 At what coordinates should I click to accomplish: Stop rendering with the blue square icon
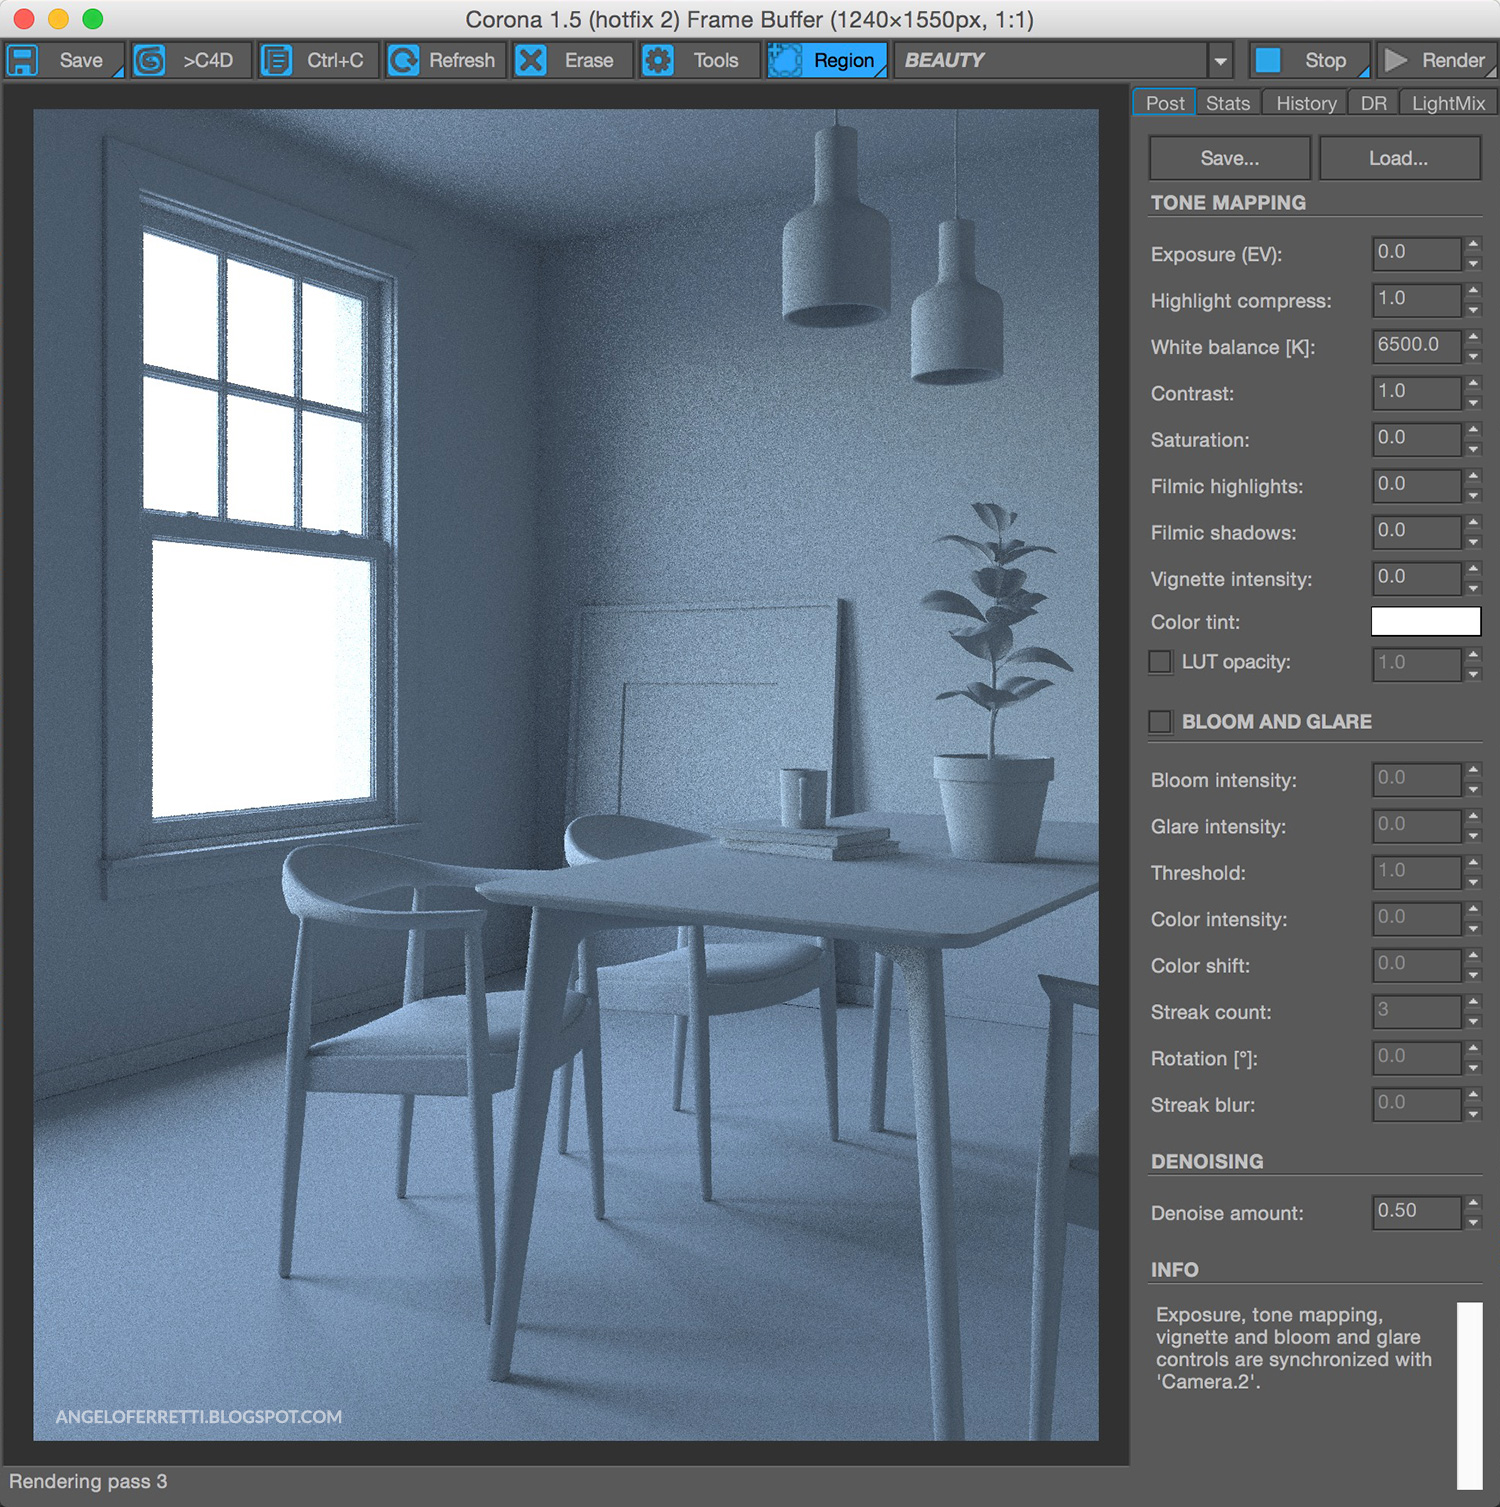(x=1268, y=60)
